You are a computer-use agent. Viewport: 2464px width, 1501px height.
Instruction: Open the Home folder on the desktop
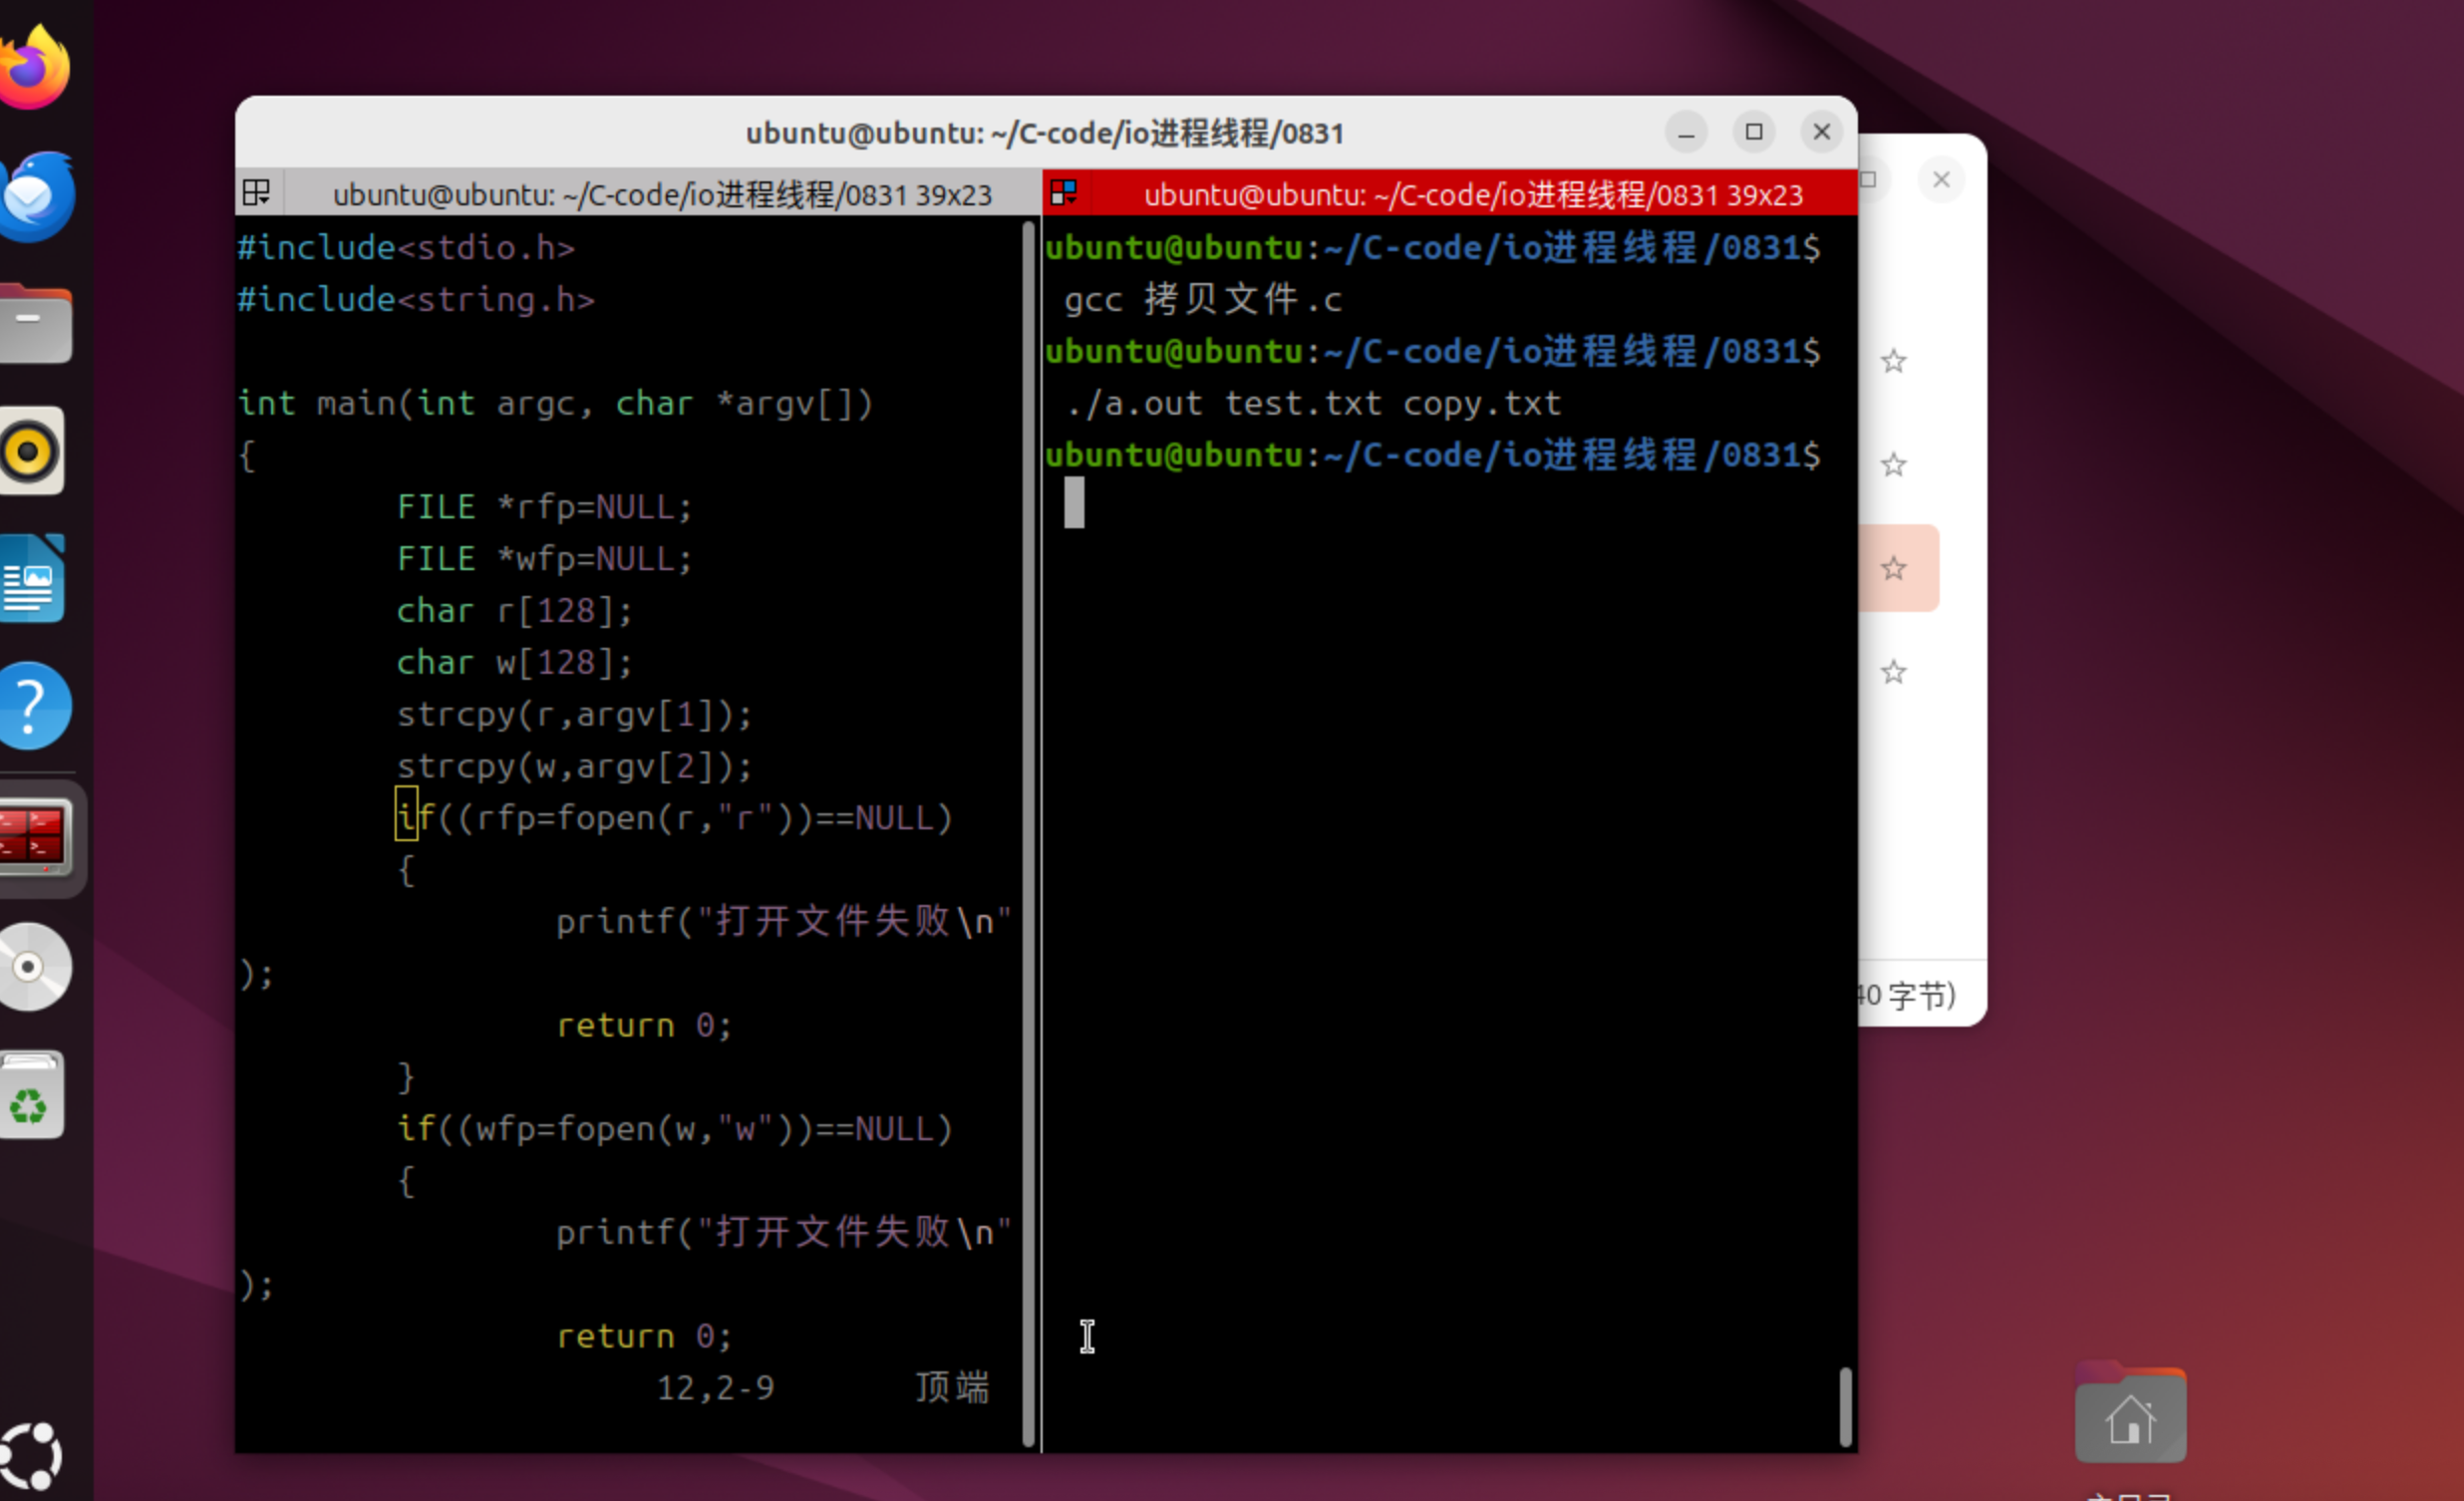[2130, 1414]
